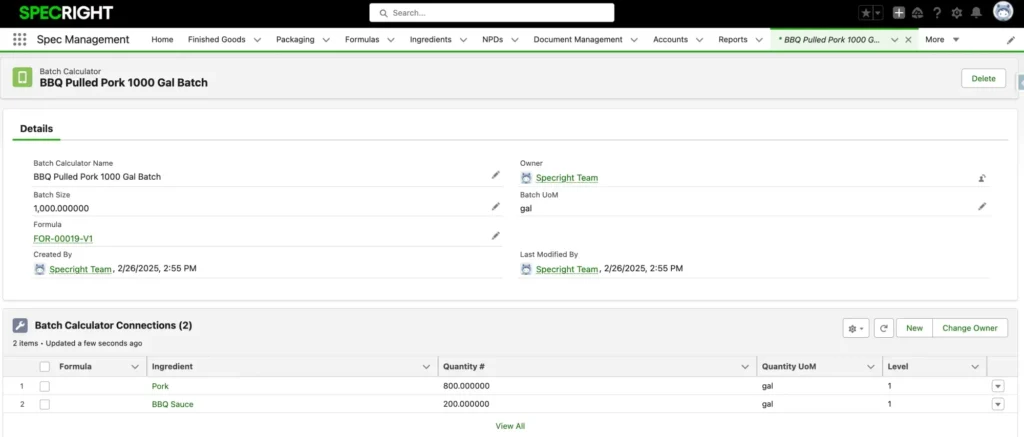The image size is (1024, 437).
Task: Expand the NPDs menu chevron
Action: pyautogui.click(x=515, y=40)
